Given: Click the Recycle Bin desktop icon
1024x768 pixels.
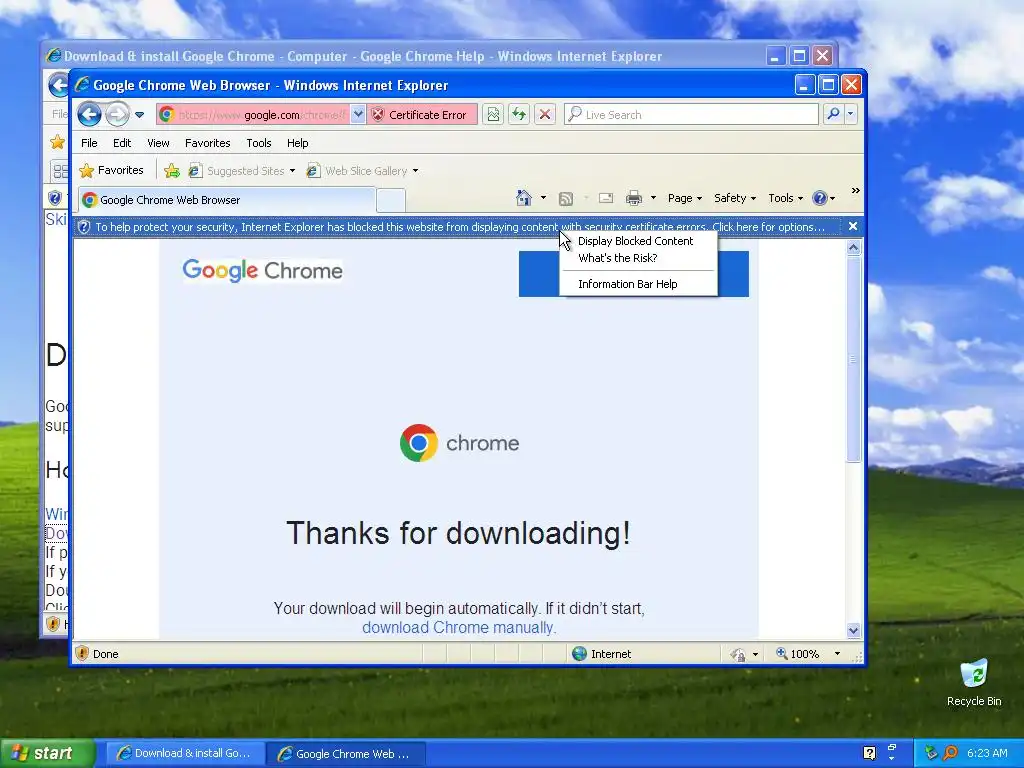Looking at the screenshot, I should coord(974,684).
